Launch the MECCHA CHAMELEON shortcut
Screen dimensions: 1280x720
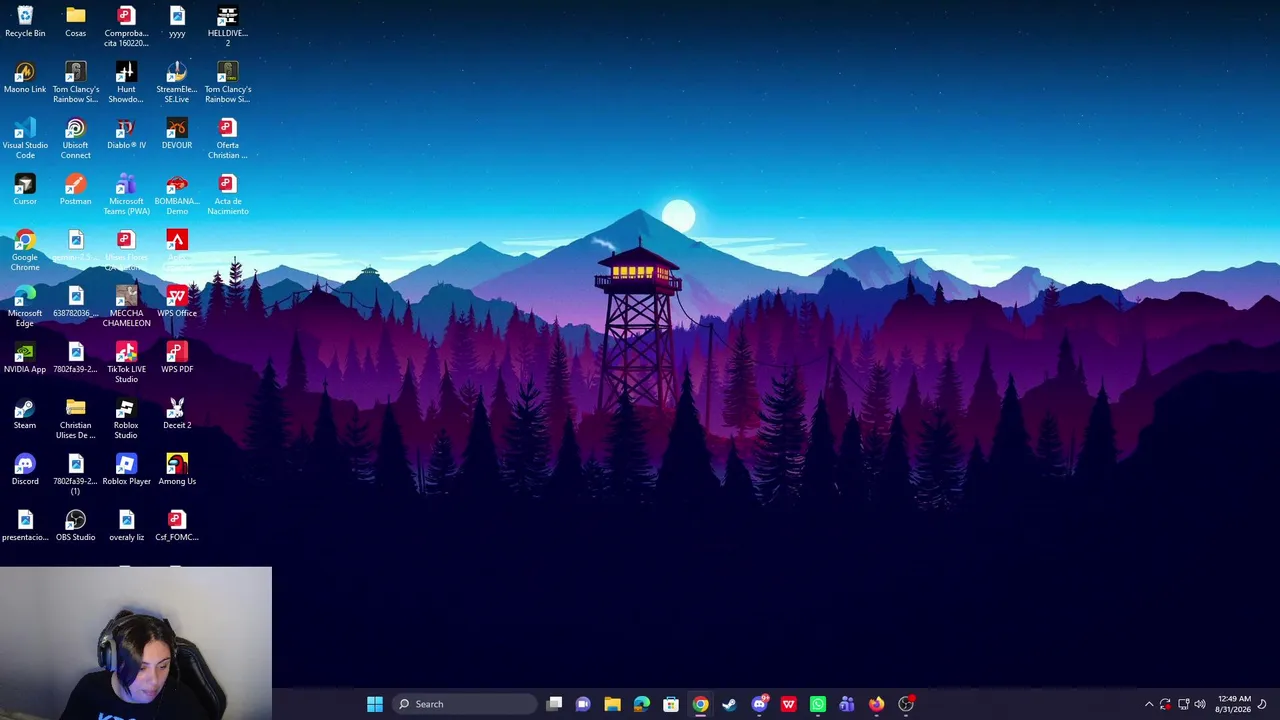point(126,307)
